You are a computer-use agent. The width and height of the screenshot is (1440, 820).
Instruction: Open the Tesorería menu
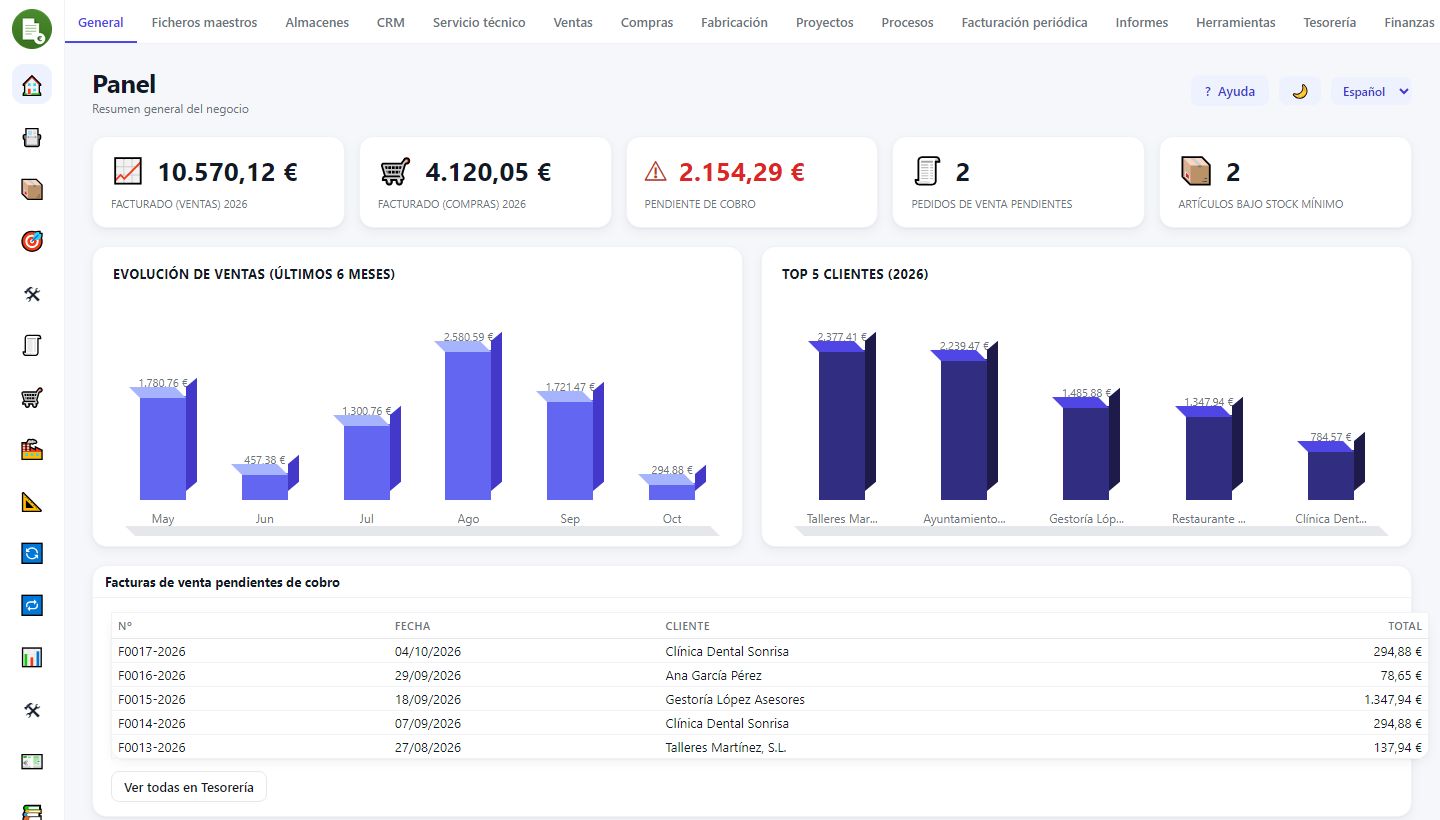tap(1330, 22)
